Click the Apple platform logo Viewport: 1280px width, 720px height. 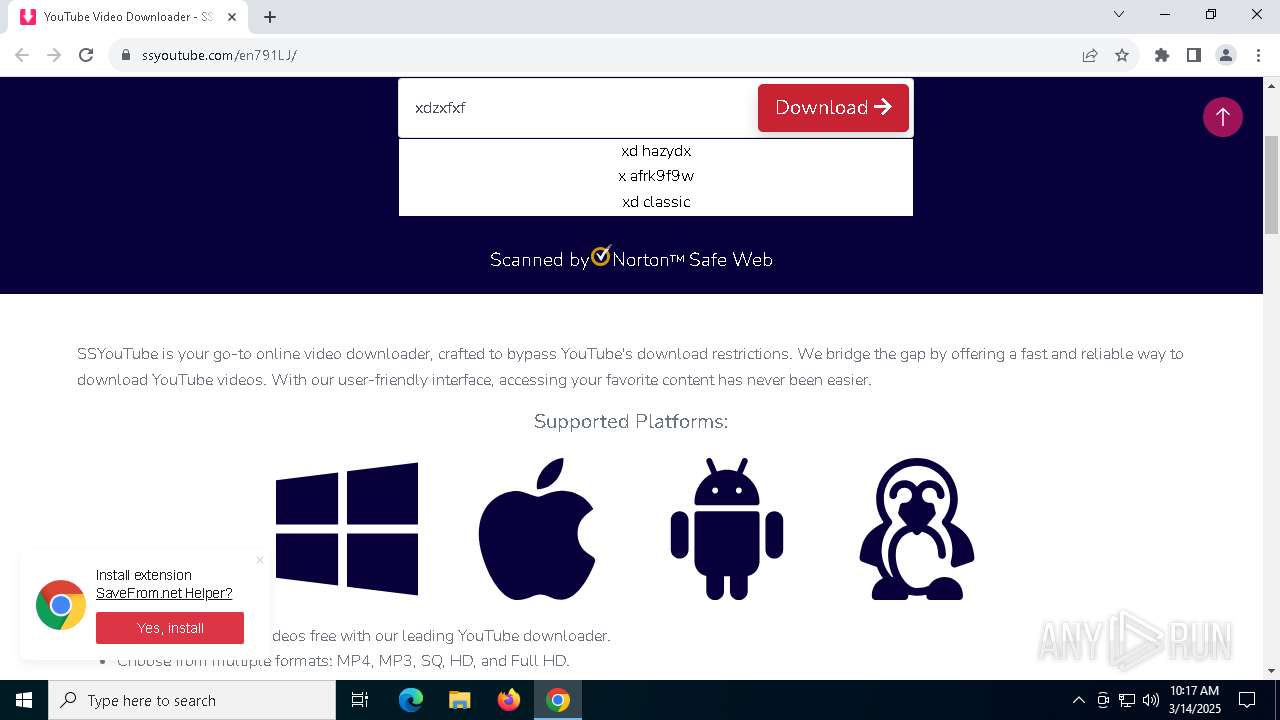pyautogui.click(x=537, y=529)
